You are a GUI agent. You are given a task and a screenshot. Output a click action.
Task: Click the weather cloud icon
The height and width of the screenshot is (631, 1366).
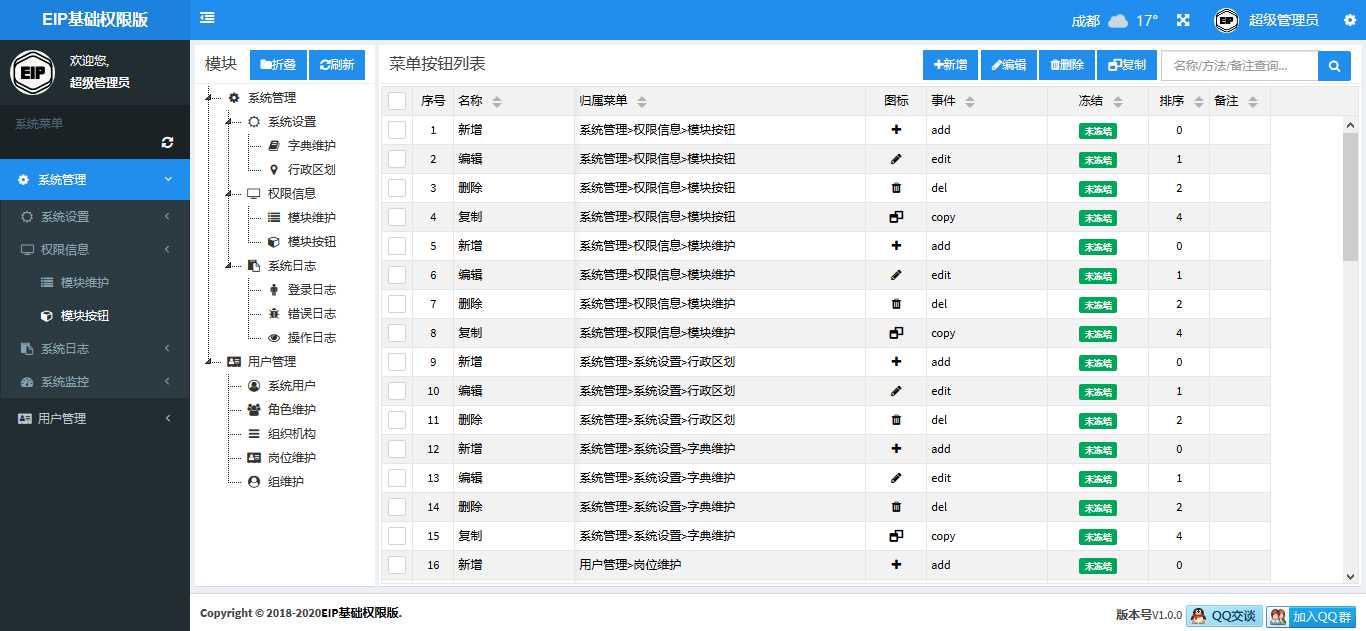tap(1118, 20)
